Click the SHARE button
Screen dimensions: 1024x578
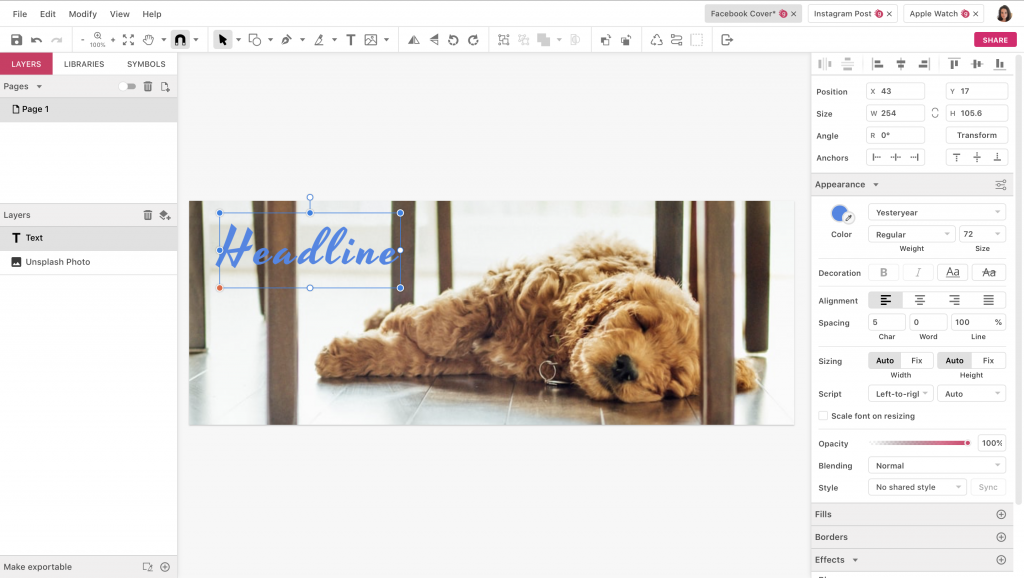coord(995,39)
